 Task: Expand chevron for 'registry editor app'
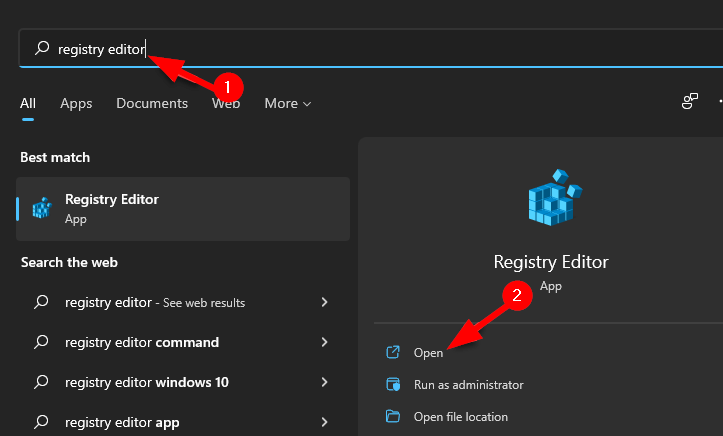[x=325, y=422]
